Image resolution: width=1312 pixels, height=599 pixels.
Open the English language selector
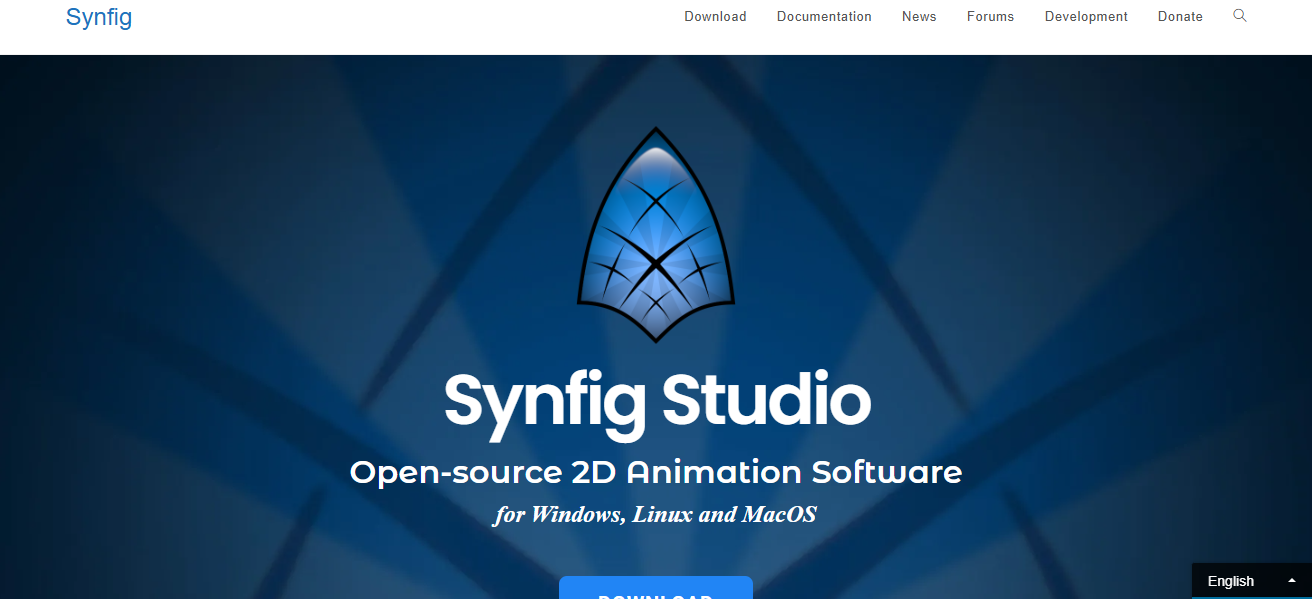coord(1251,581)
